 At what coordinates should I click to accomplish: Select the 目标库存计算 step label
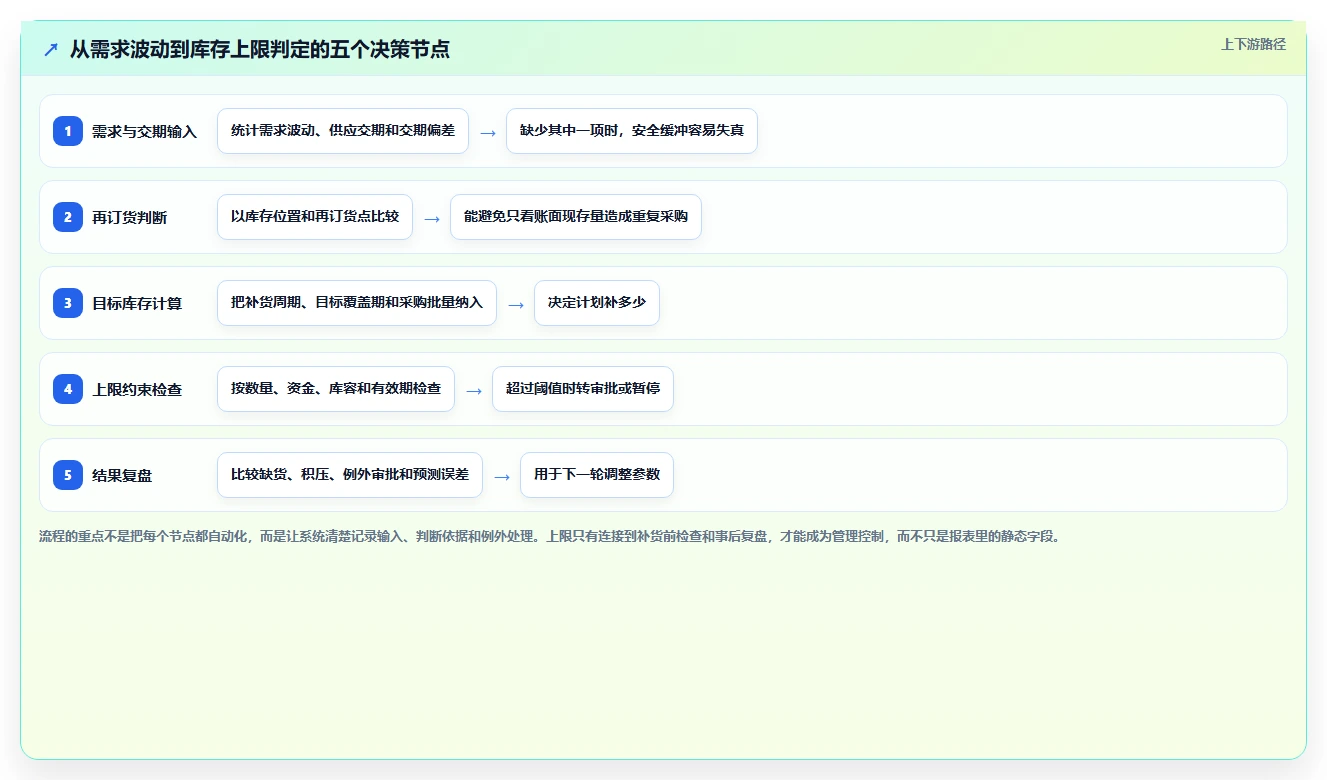point(137,304)
